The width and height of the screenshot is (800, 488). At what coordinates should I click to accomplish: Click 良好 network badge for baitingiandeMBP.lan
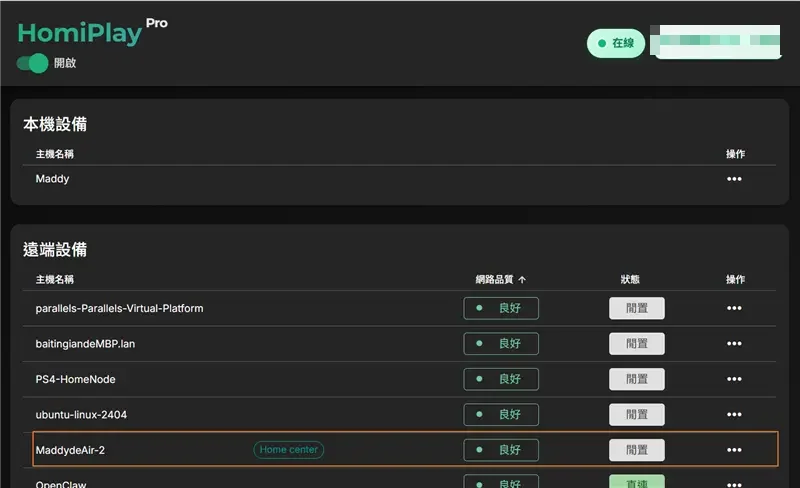[x=501, y=344]
